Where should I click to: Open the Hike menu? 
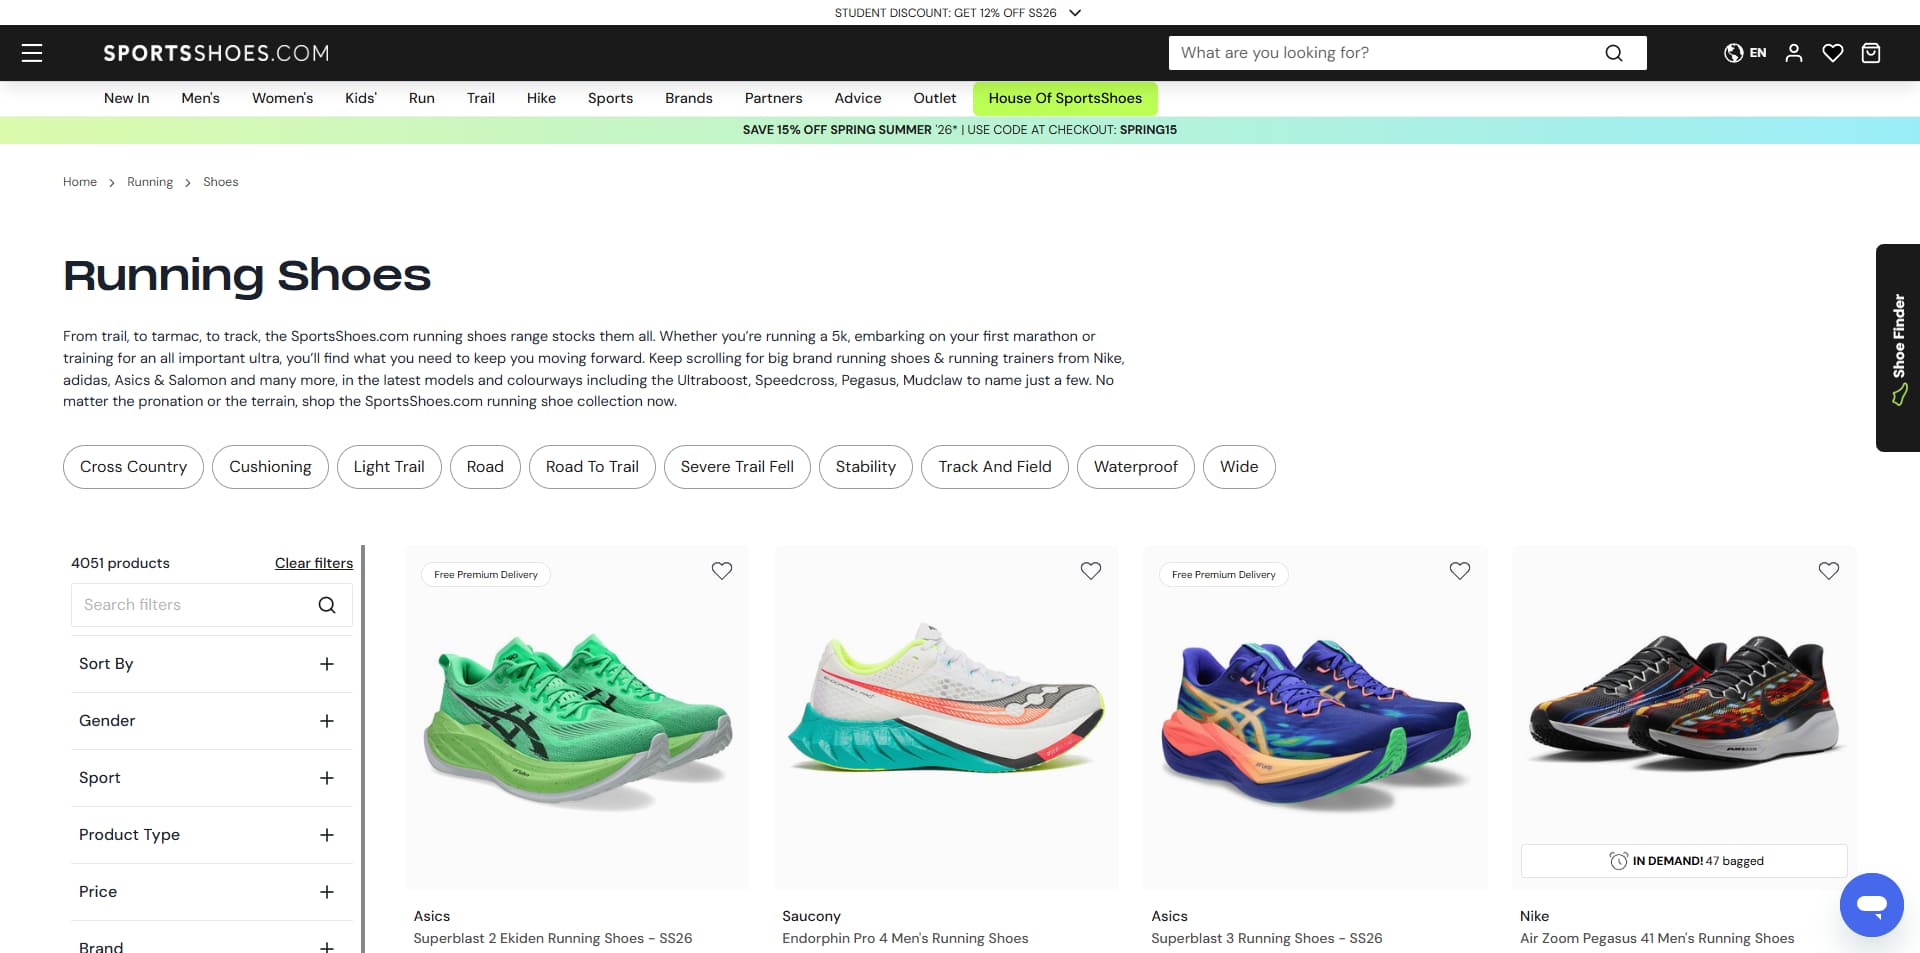pos(541,98)
